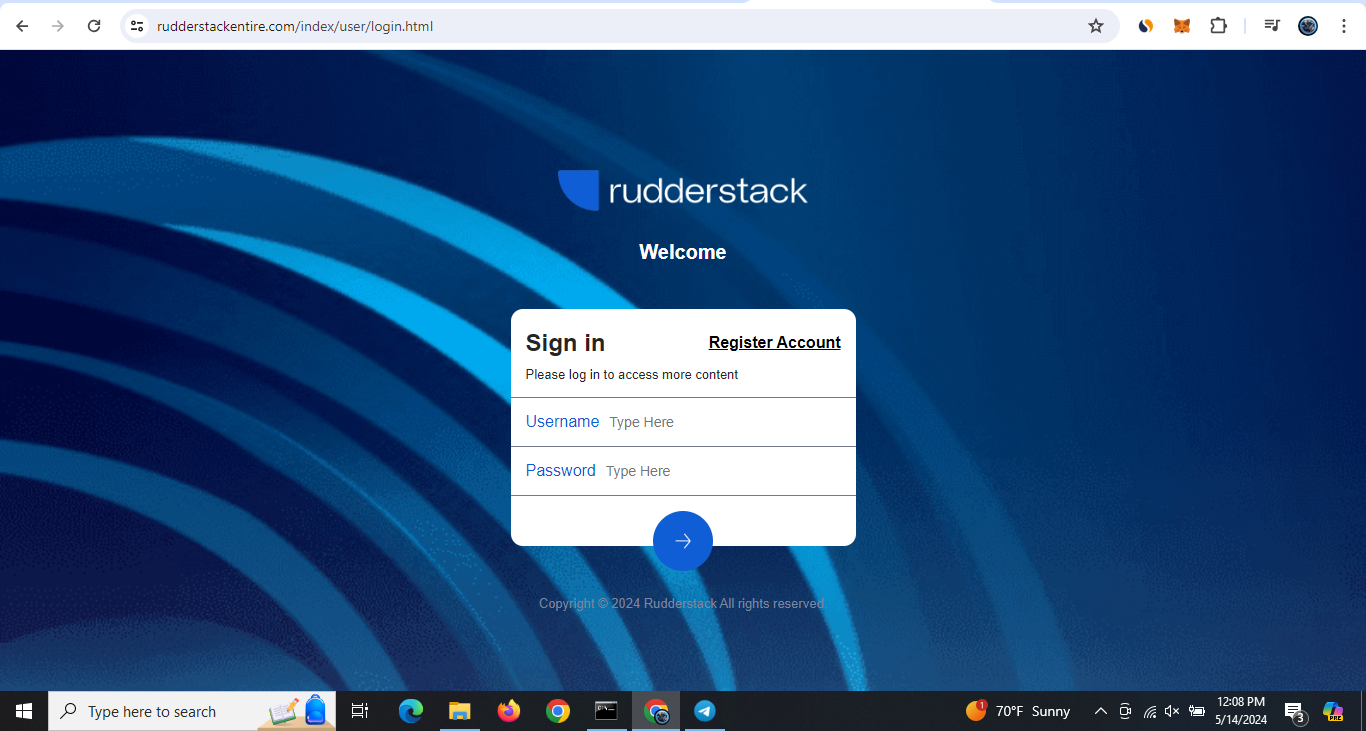Image resolution: width=1366 pixels, height=731 pixels.
Task: Open the Extensions puzzle icon
Action: coord(1218,26)
